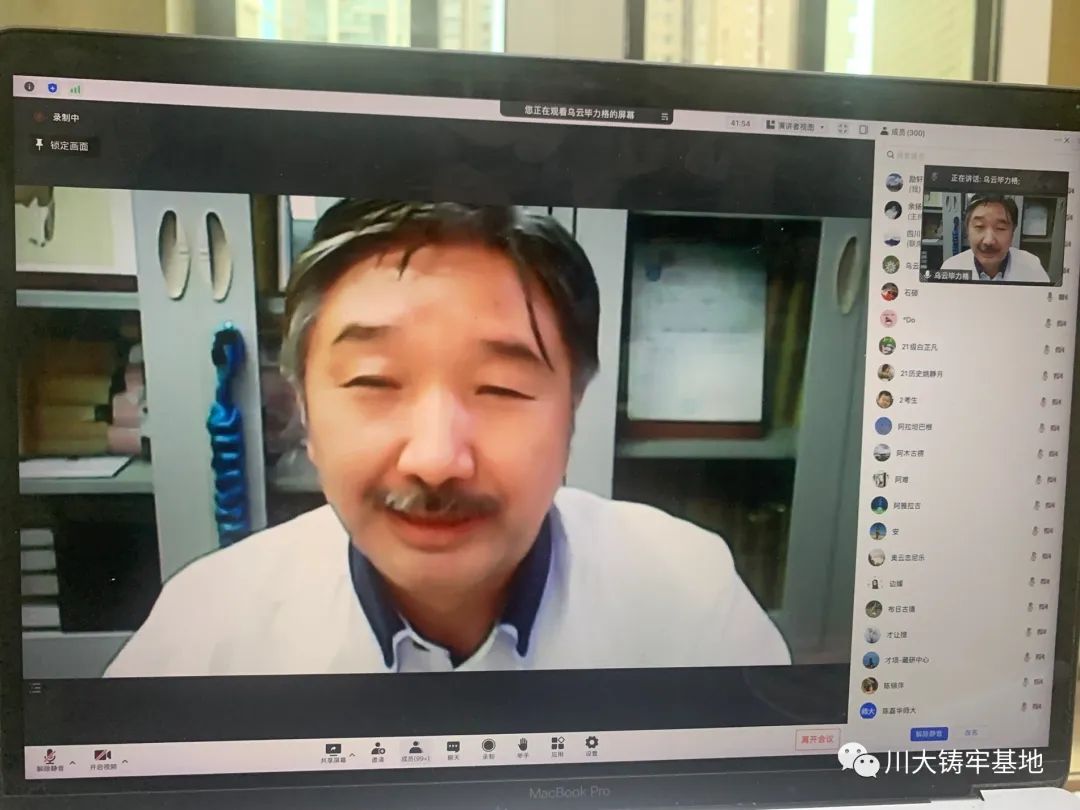This screenshot has width=1080, height=810.
Task: Click the fullscreen icon near speaker view
Action: (842, 128)
